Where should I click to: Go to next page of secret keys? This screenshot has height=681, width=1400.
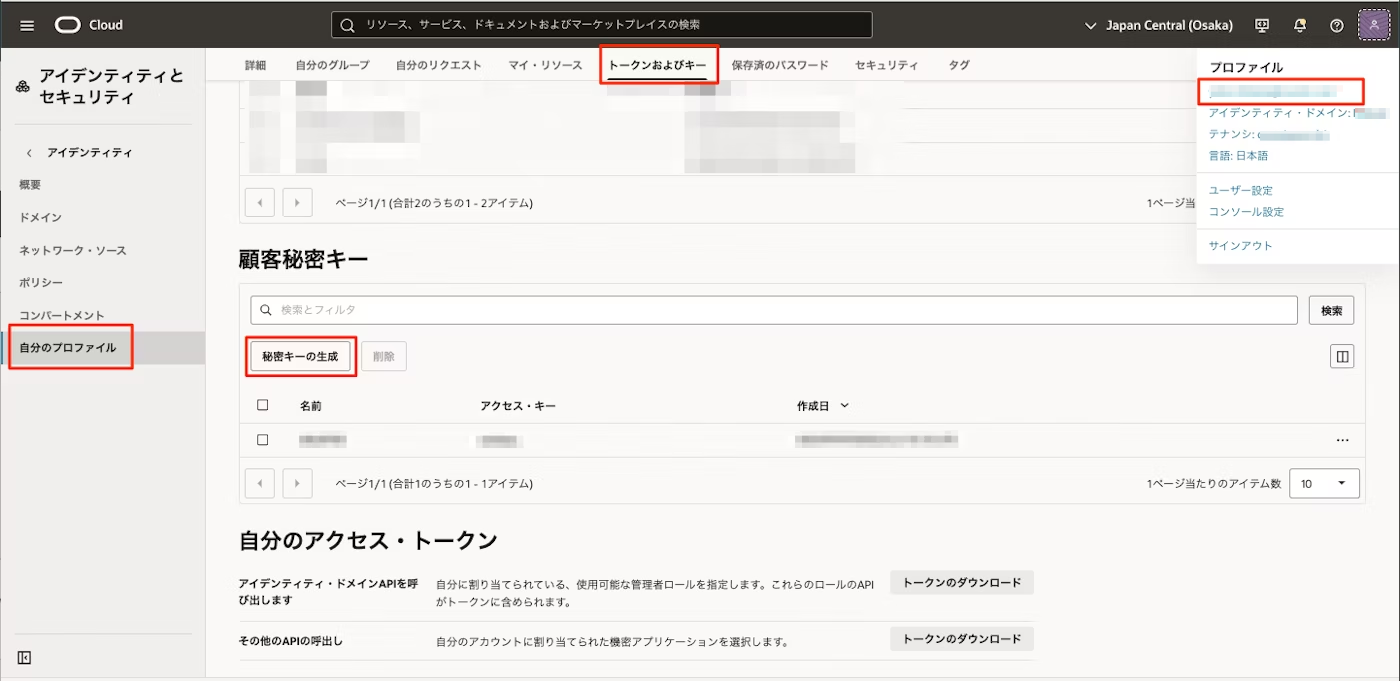tap(297, 483)
